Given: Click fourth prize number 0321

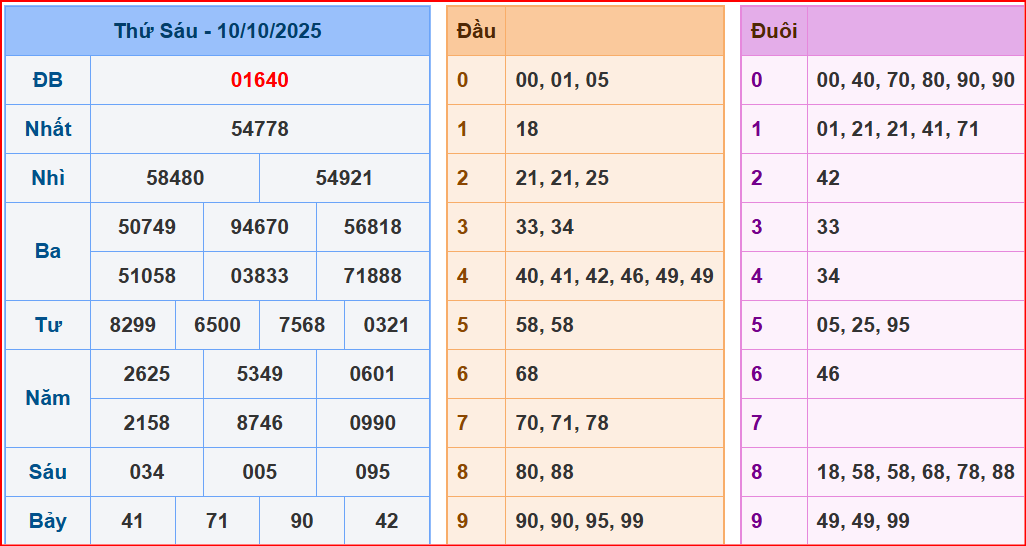Looking at the screenshot, I should click(x=387, y=325).
